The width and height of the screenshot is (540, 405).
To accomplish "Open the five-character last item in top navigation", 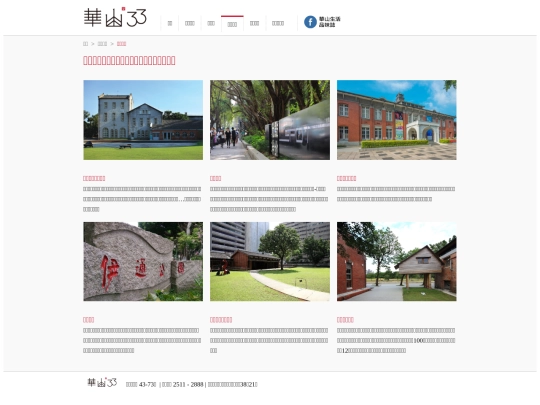I will (278, 23).
